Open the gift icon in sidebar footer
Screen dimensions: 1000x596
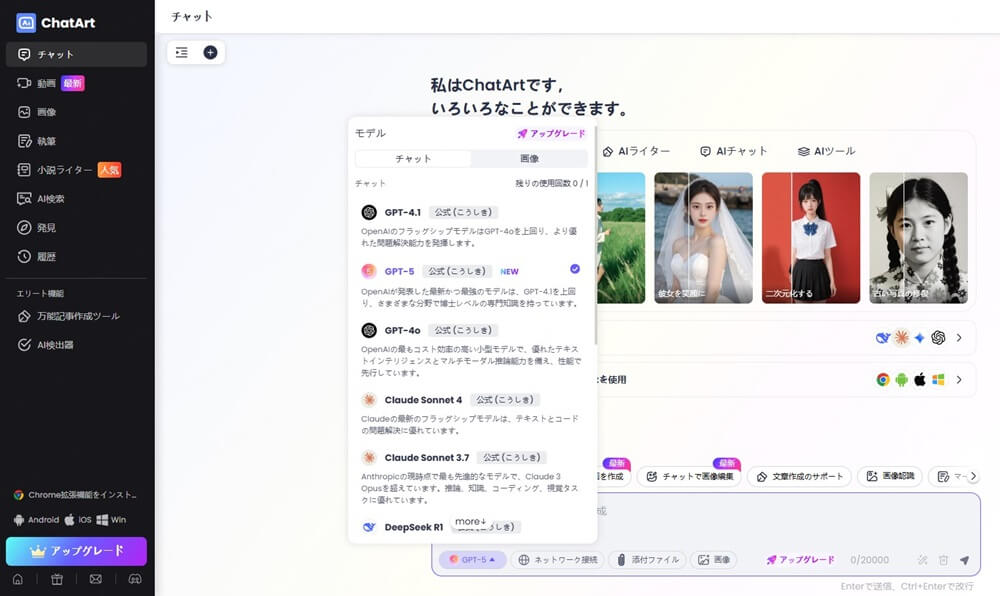click(x=56, y=579)
